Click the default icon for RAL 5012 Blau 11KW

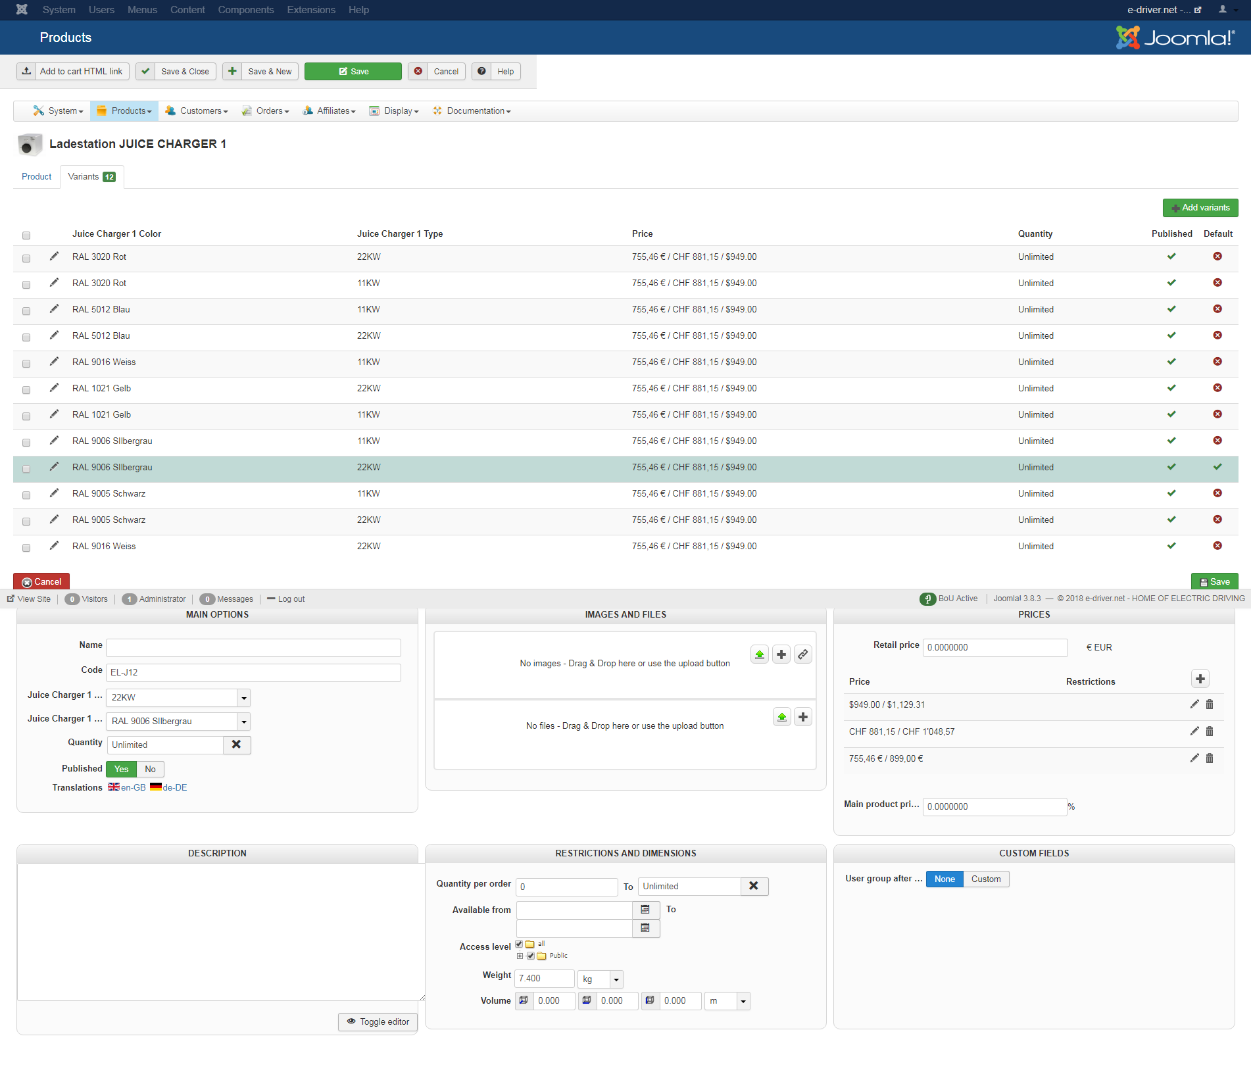(1217, 309)
